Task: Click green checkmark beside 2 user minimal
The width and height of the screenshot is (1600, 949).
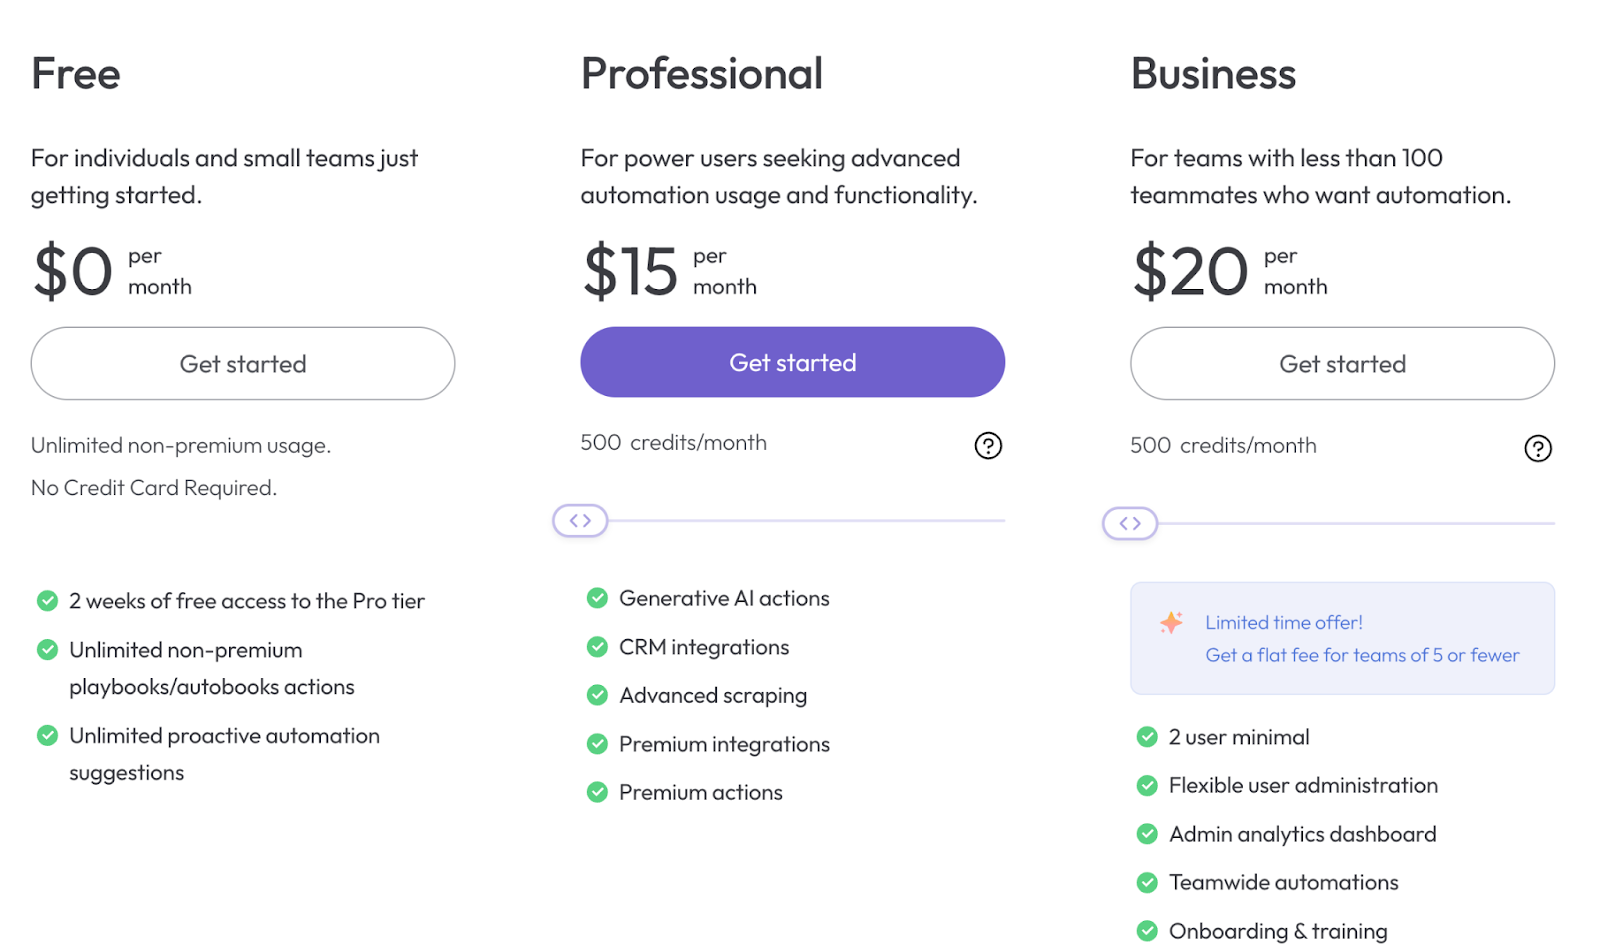Action: [x=1147, y=737]
